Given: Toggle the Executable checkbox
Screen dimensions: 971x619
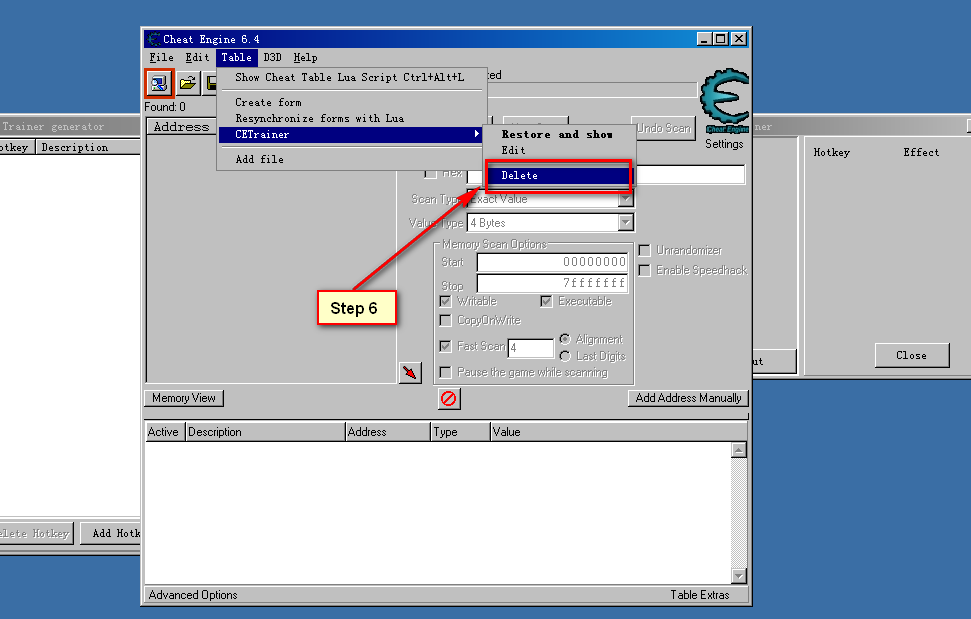Looking at the screenshot, I should [x=546, y=301].
